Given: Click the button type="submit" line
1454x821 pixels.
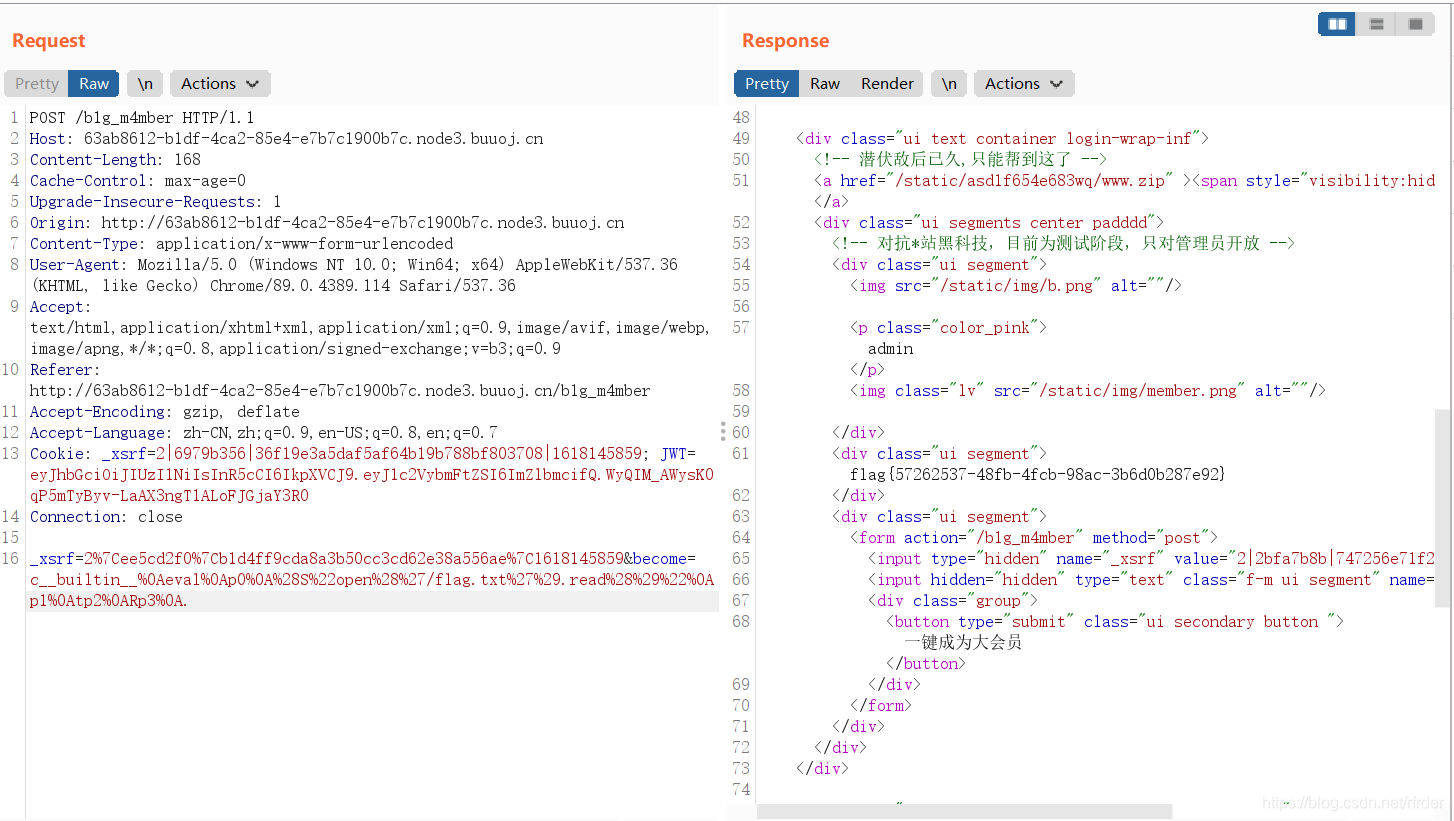Looking at the screenshot, I should [1114, 622].
